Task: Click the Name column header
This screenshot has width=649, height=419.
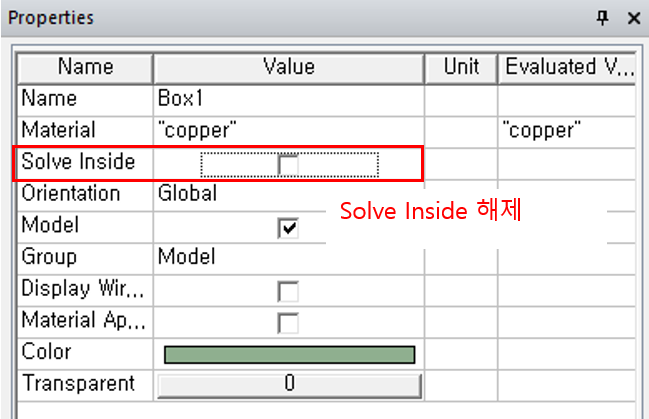Action: click(x=85, y=68)
